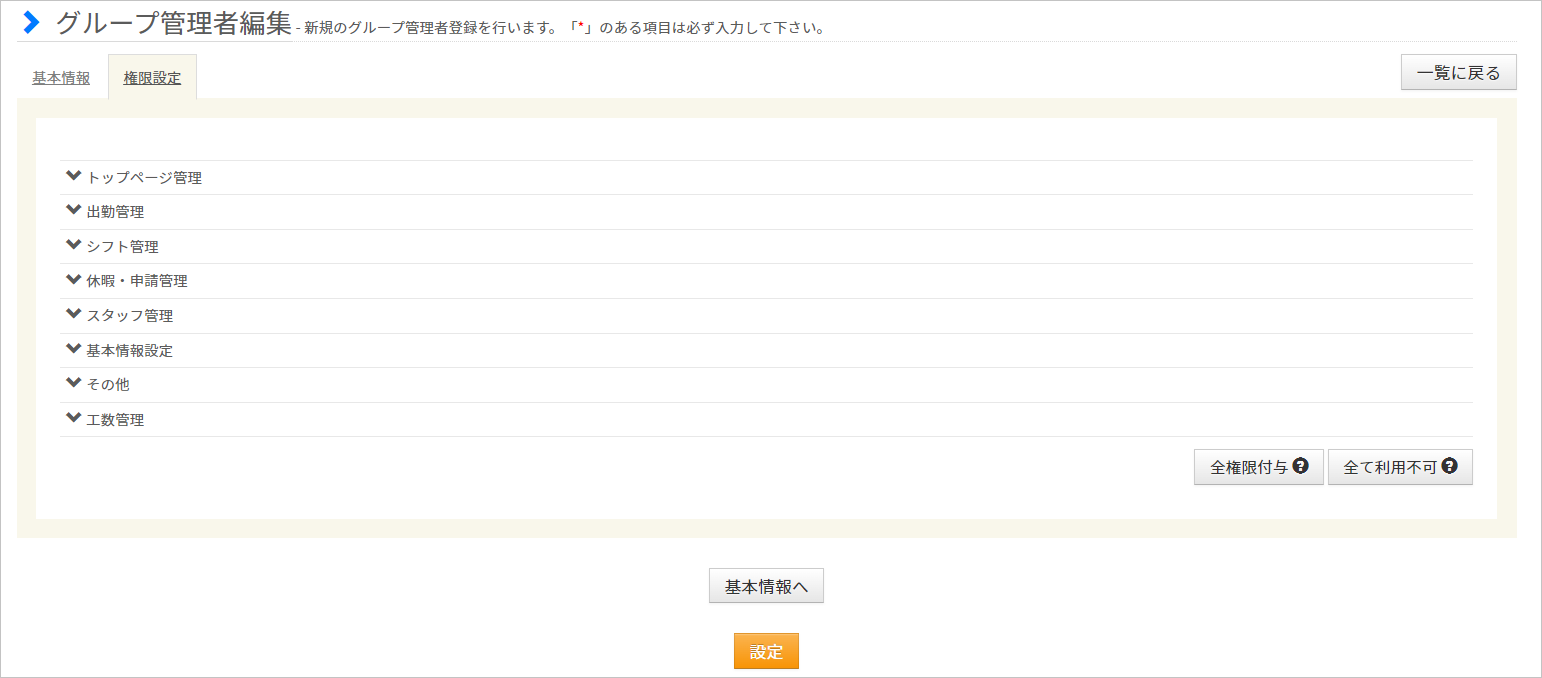Click the chevron icon beside シフト管理
Screen dimensions: 1542x678
73,245
